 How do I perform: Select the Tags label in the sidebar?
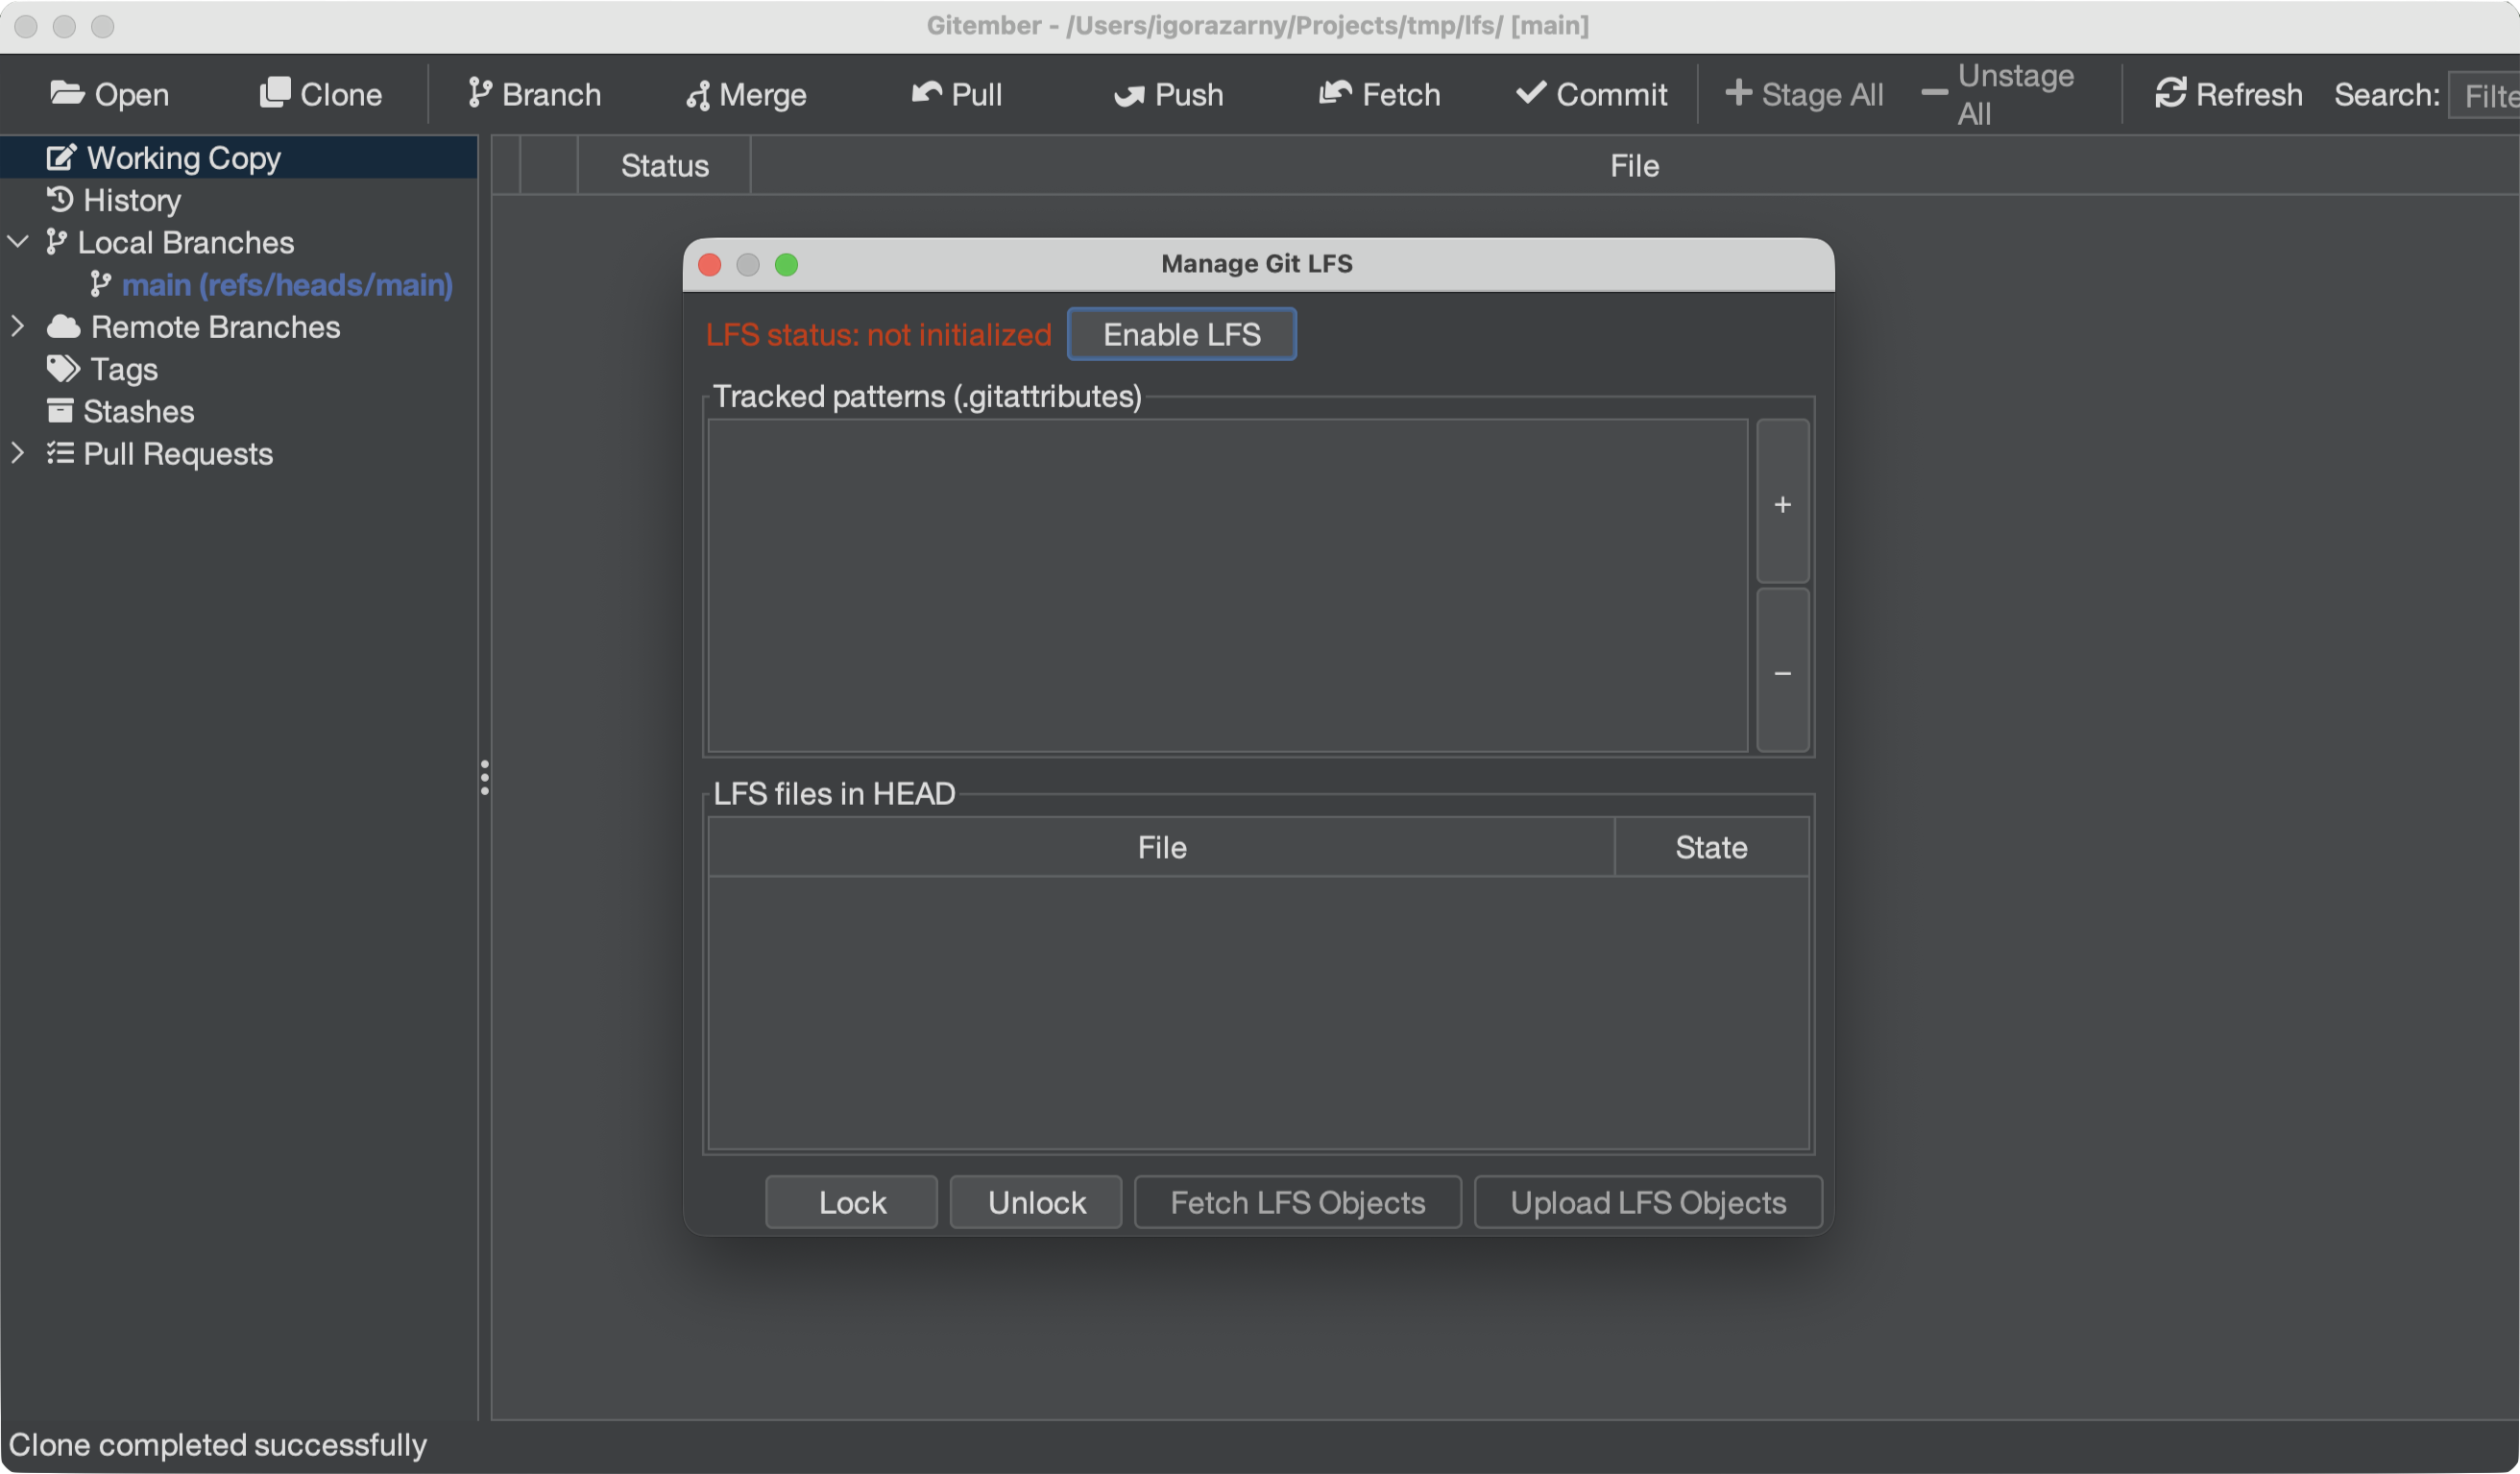click(x=124, y=369)
